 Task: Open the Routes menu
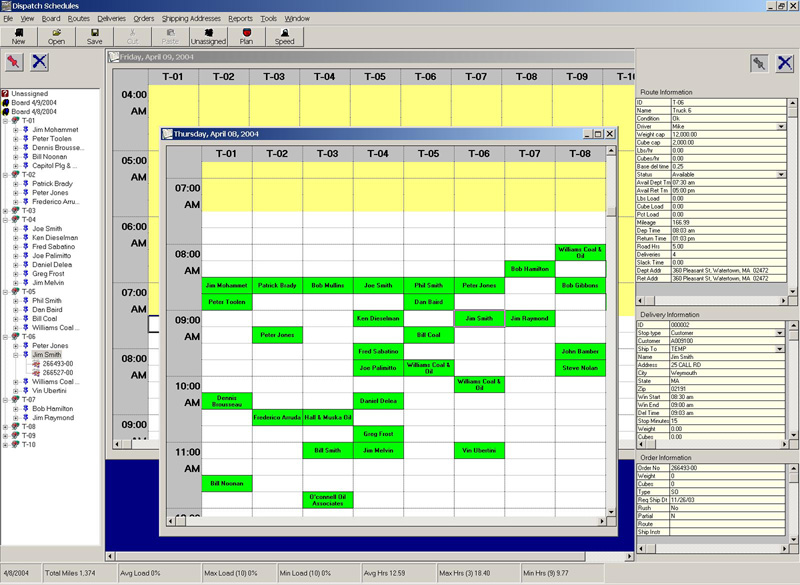(x=79, y=18)
